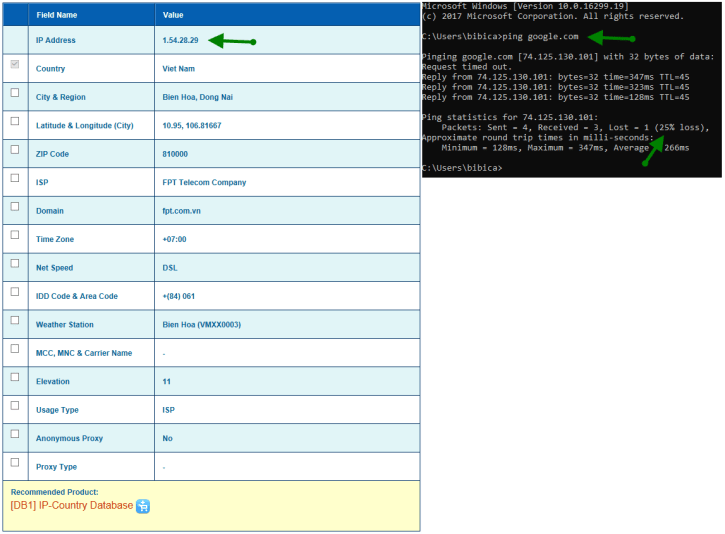This screenshot has width=725, height=534.
Task: Tick the ZIP Code checkbox
Action: [x=14, y=149]
